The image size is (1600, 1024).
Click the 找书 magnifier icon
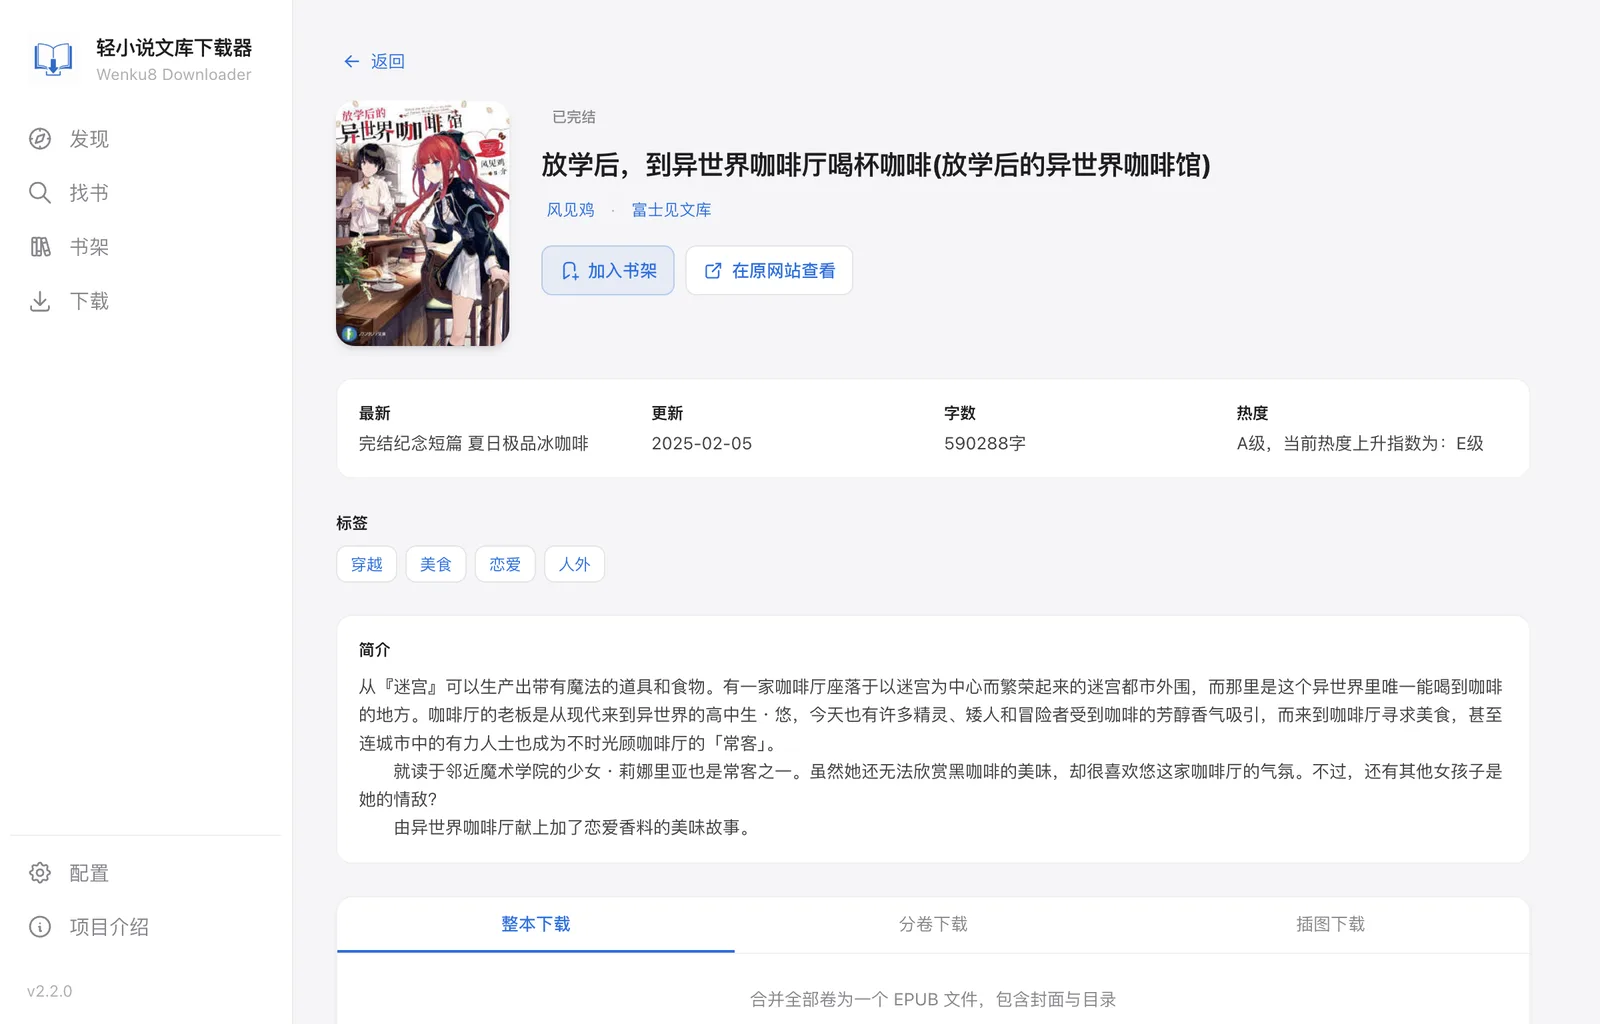[40, 193]
